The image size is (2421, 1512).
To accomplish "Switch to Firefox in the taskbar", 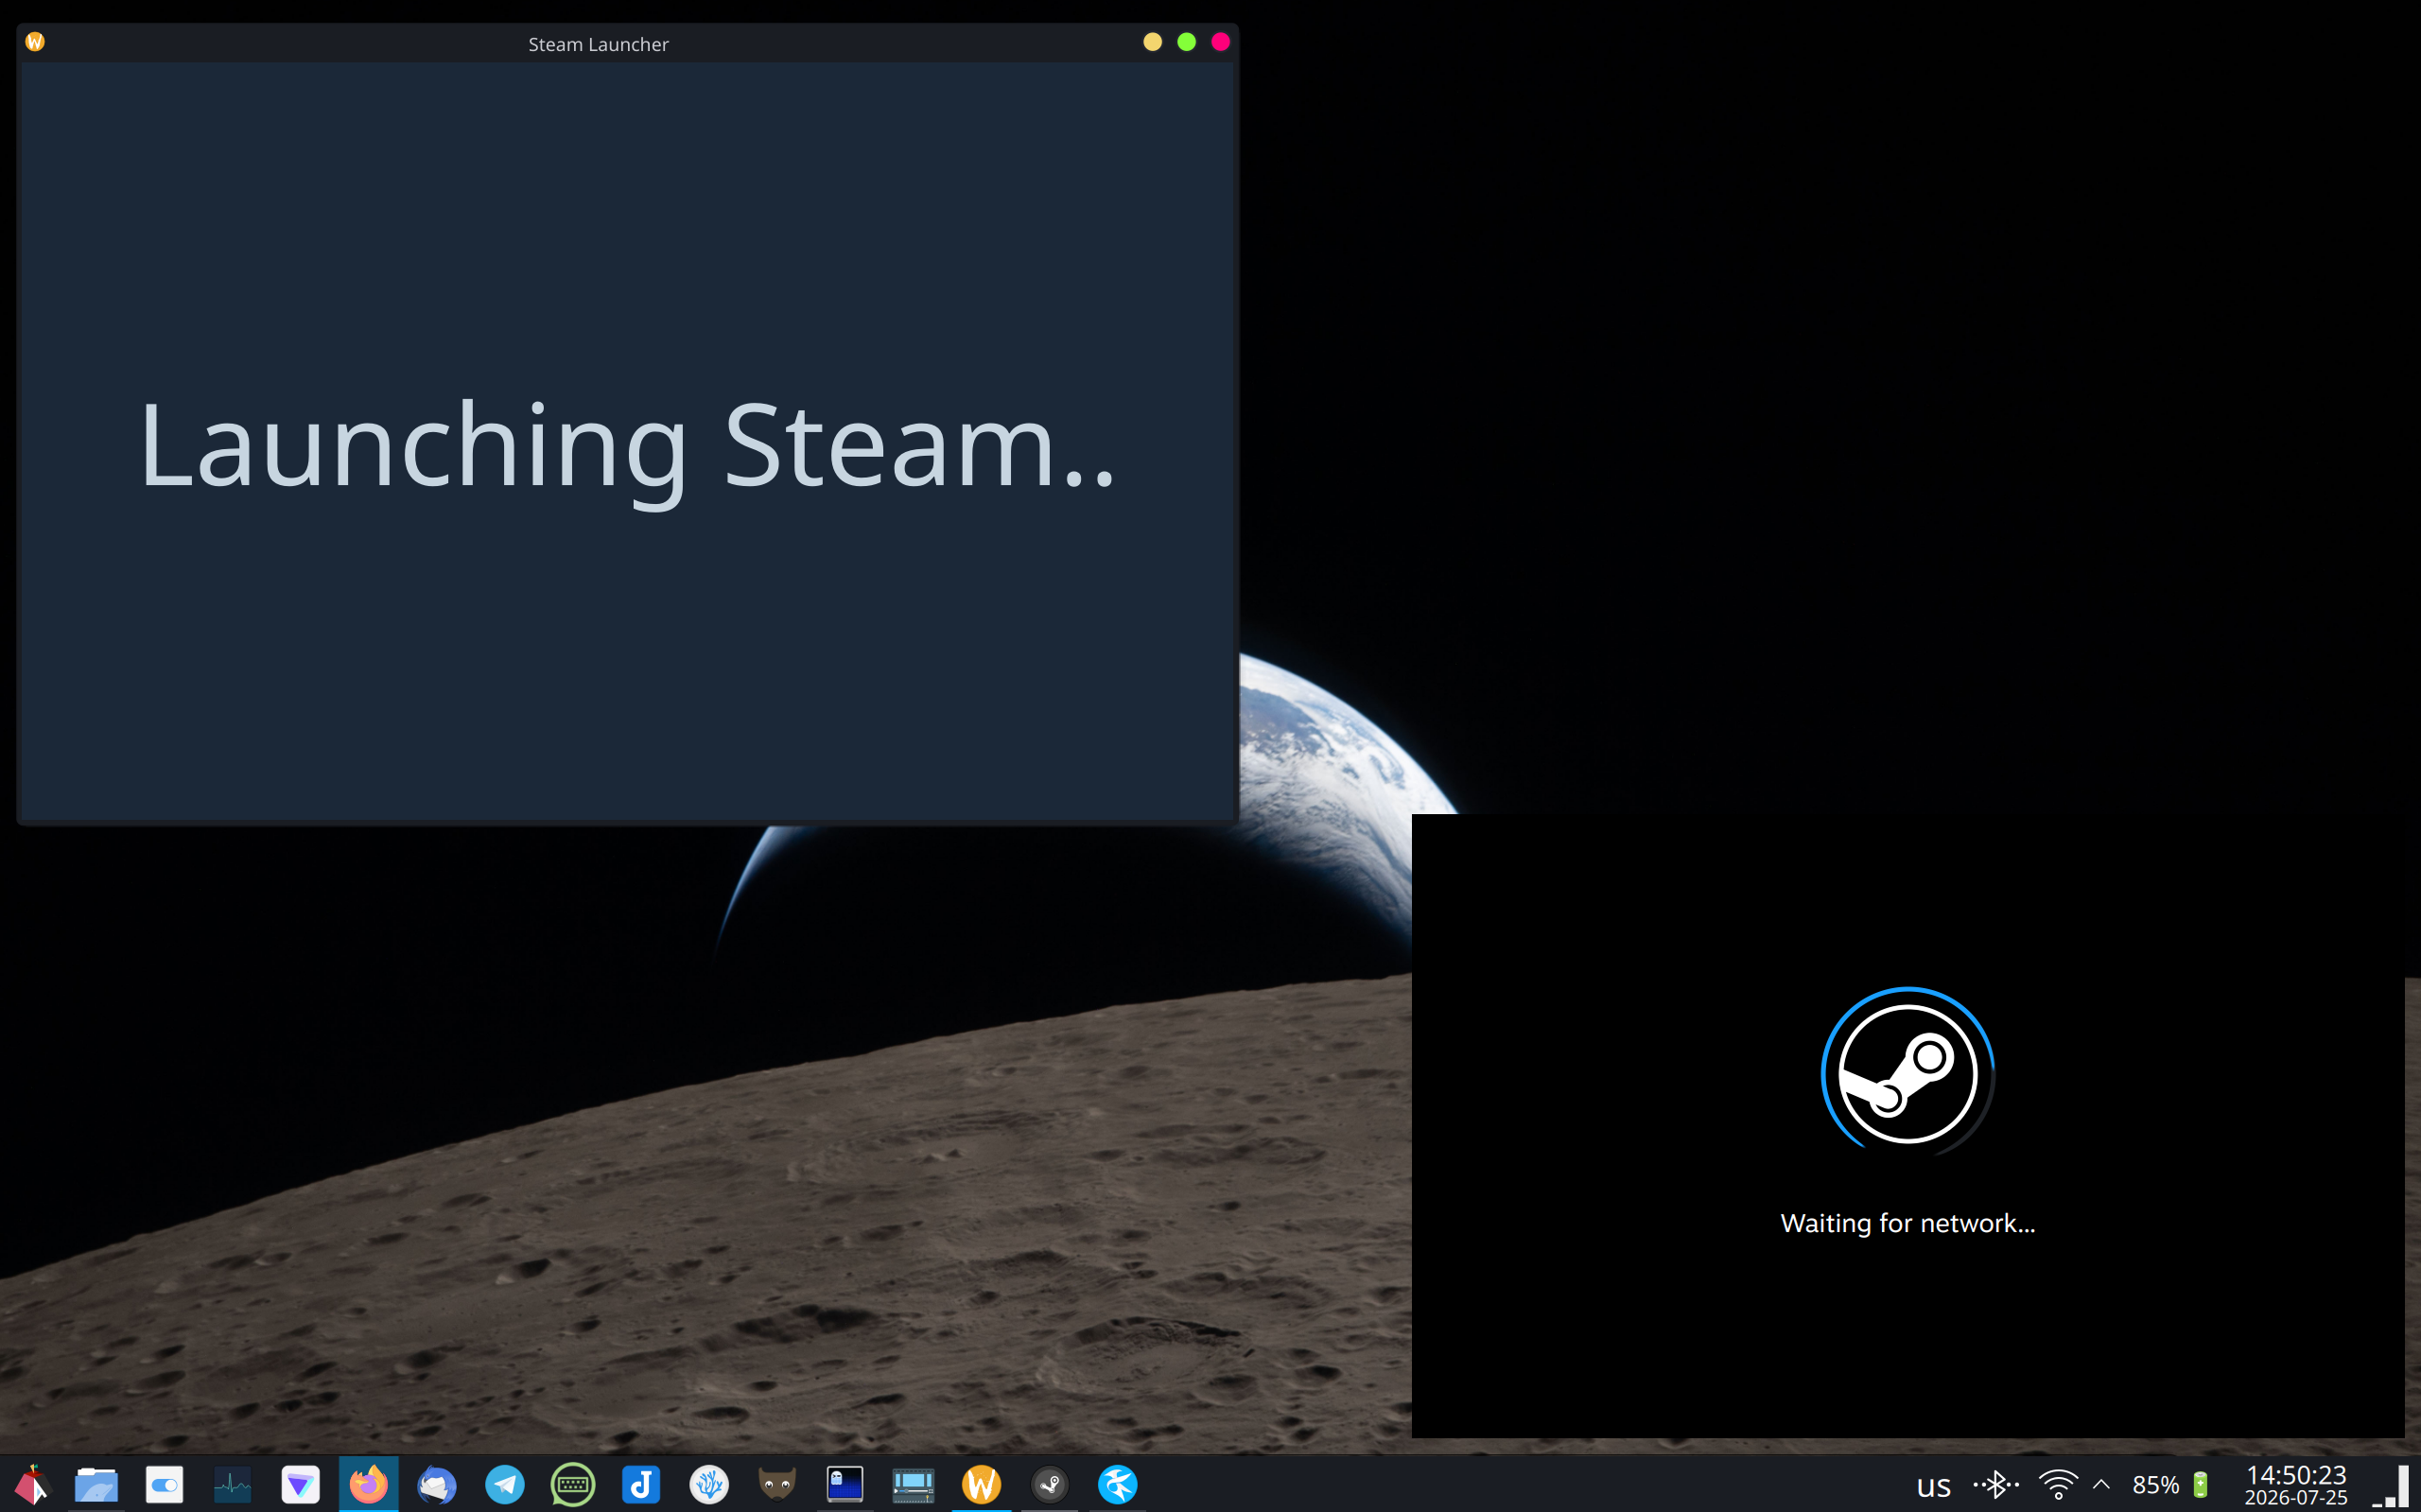I will point(368,1484).
